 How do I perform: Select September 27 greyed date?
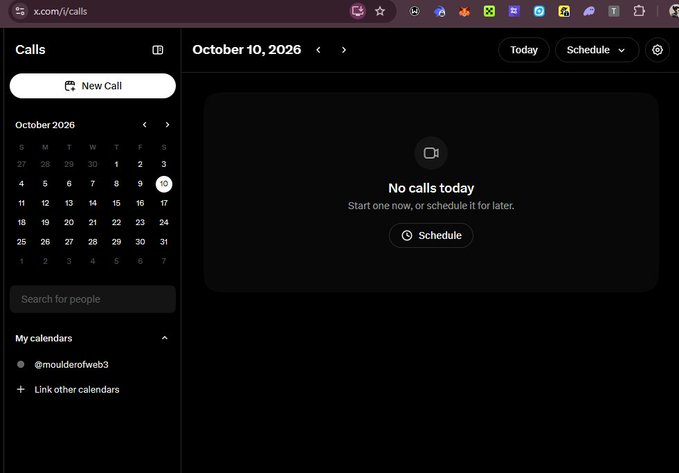pos(21,164)
